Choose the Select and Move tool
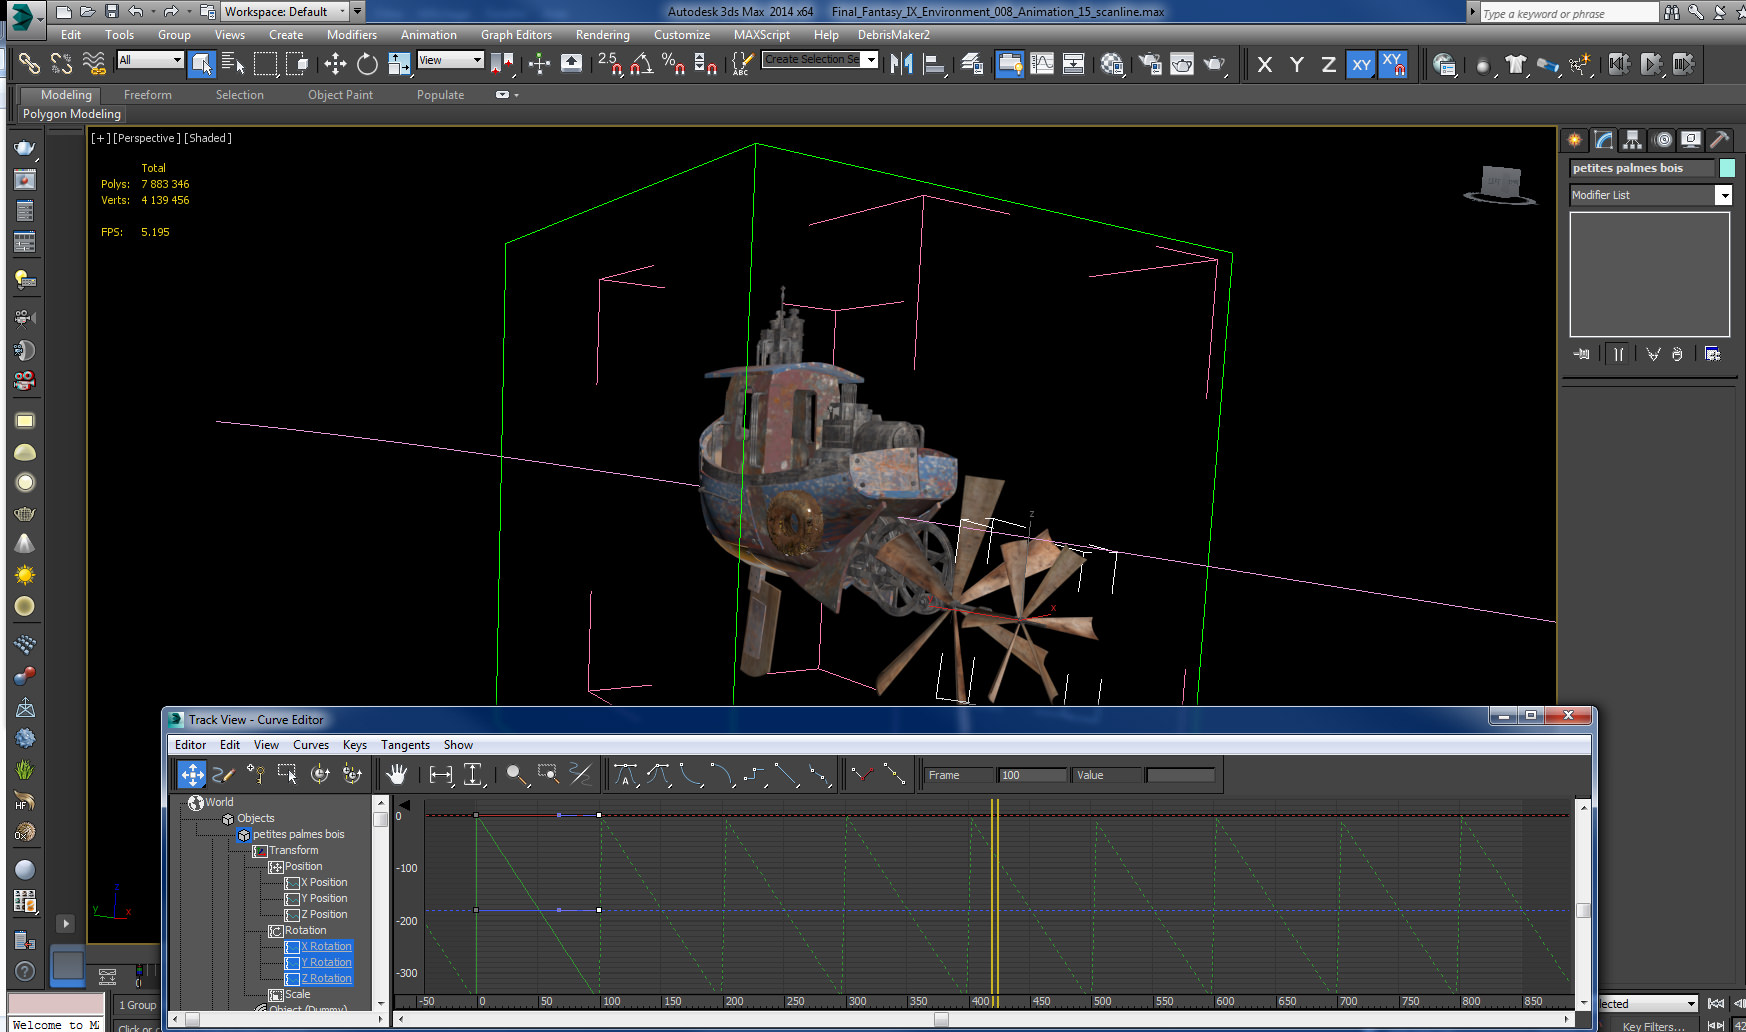This screenshot has height=1032, width=1746. click(335, 64)
